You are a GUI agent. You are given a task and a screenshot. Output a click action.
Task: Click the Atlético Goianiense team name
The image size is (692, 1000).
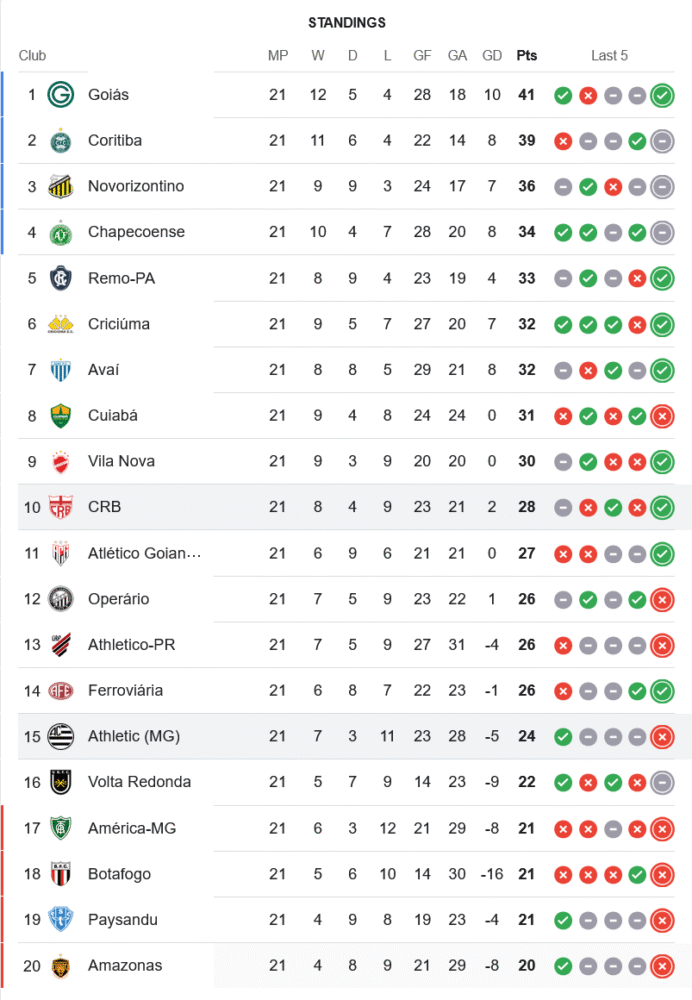pyautogui.click(x=144, y=553)
